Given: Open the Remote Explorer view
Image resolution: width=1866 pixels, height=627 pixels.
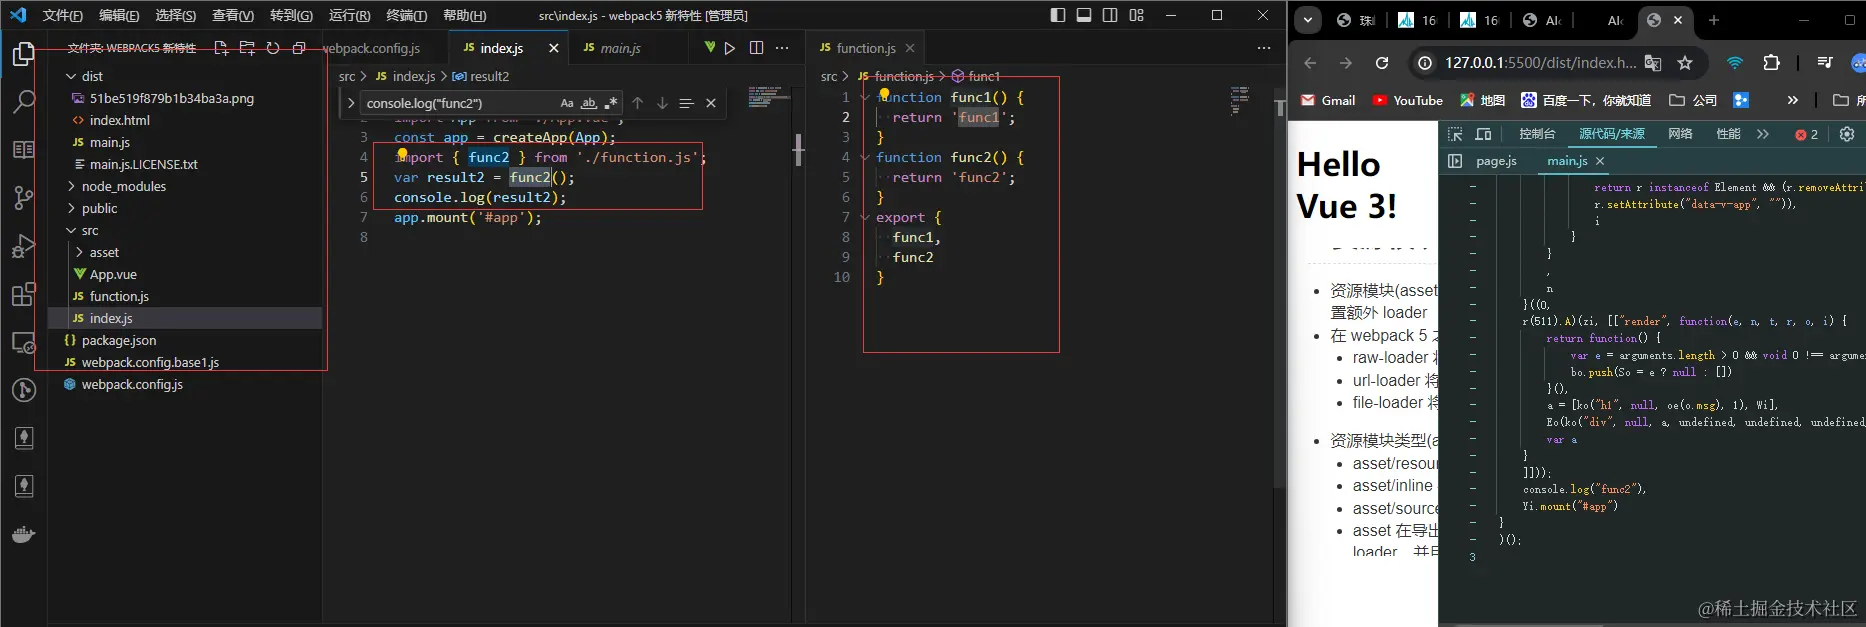Looking at the screenshot, I should tap(23, 342).
